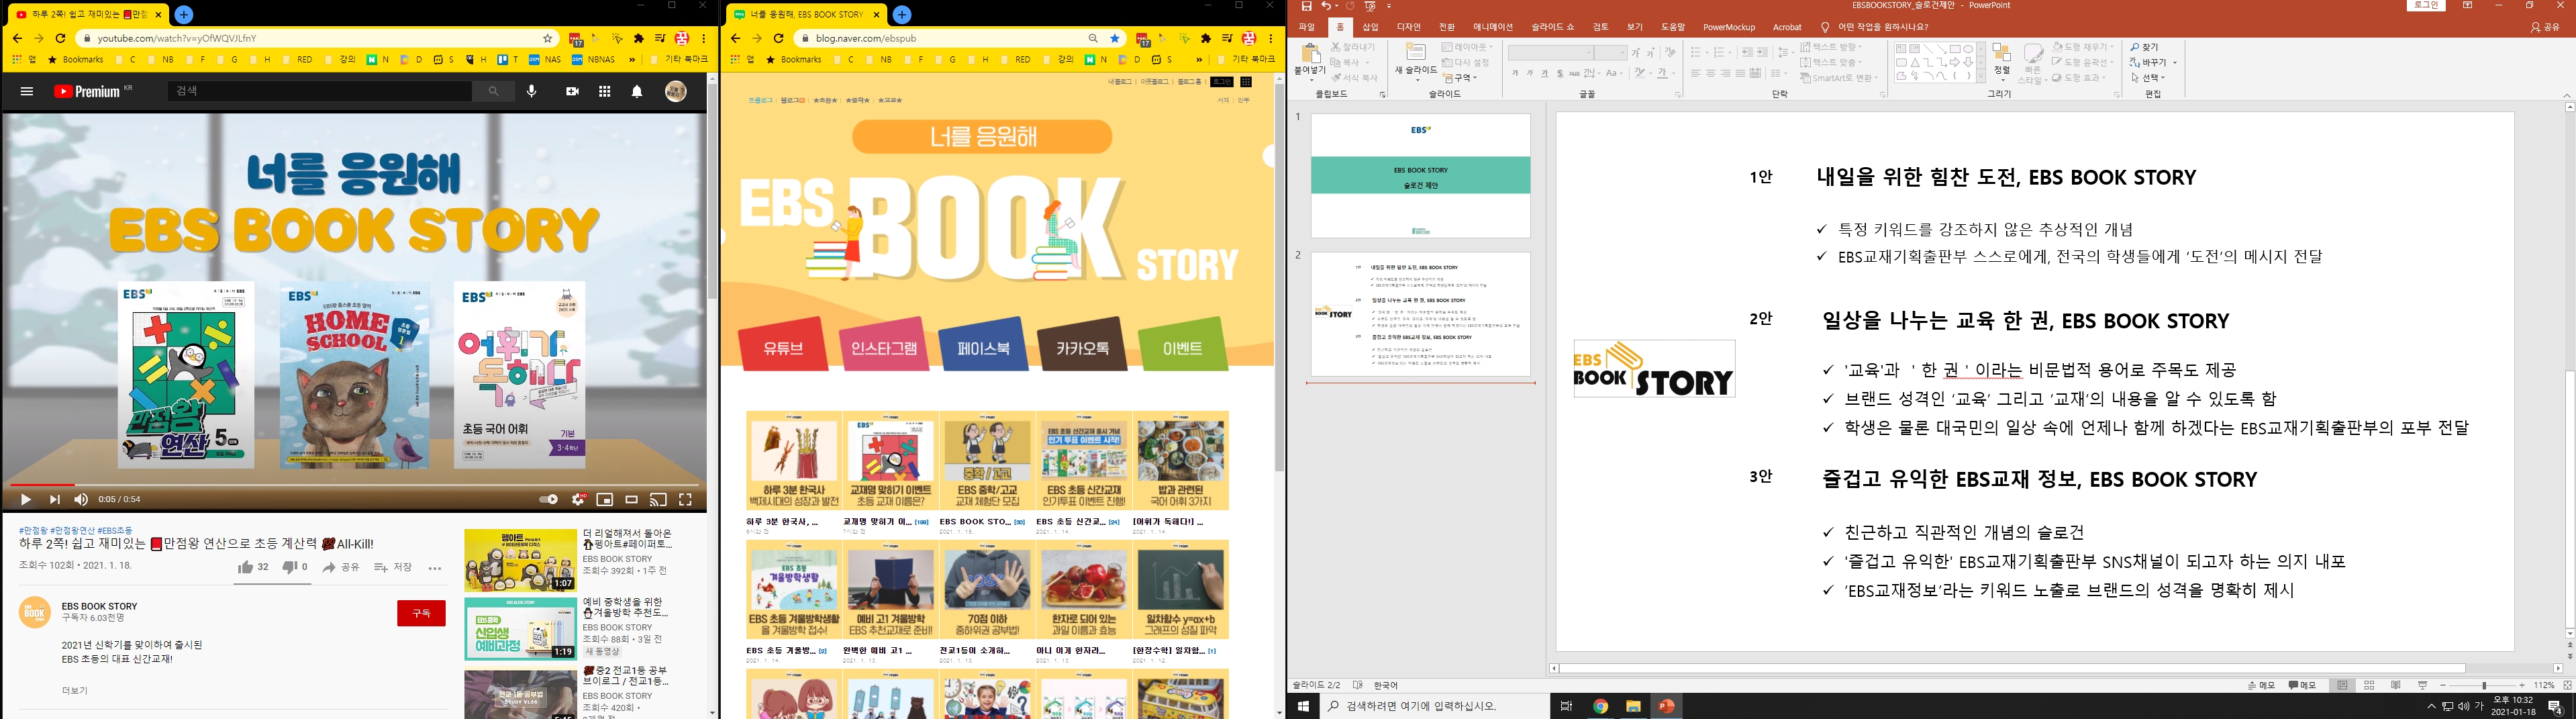
Task: Insert oval shape from shapes gallery
Action: point(1968,49)
